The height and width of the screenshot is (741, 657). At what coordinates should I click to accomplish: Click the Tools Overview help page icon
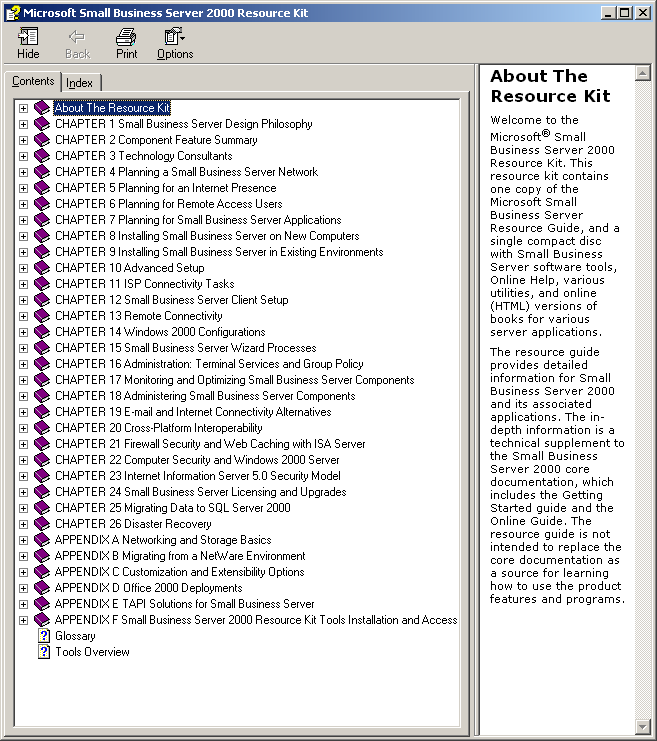click(x=43, y=652)
